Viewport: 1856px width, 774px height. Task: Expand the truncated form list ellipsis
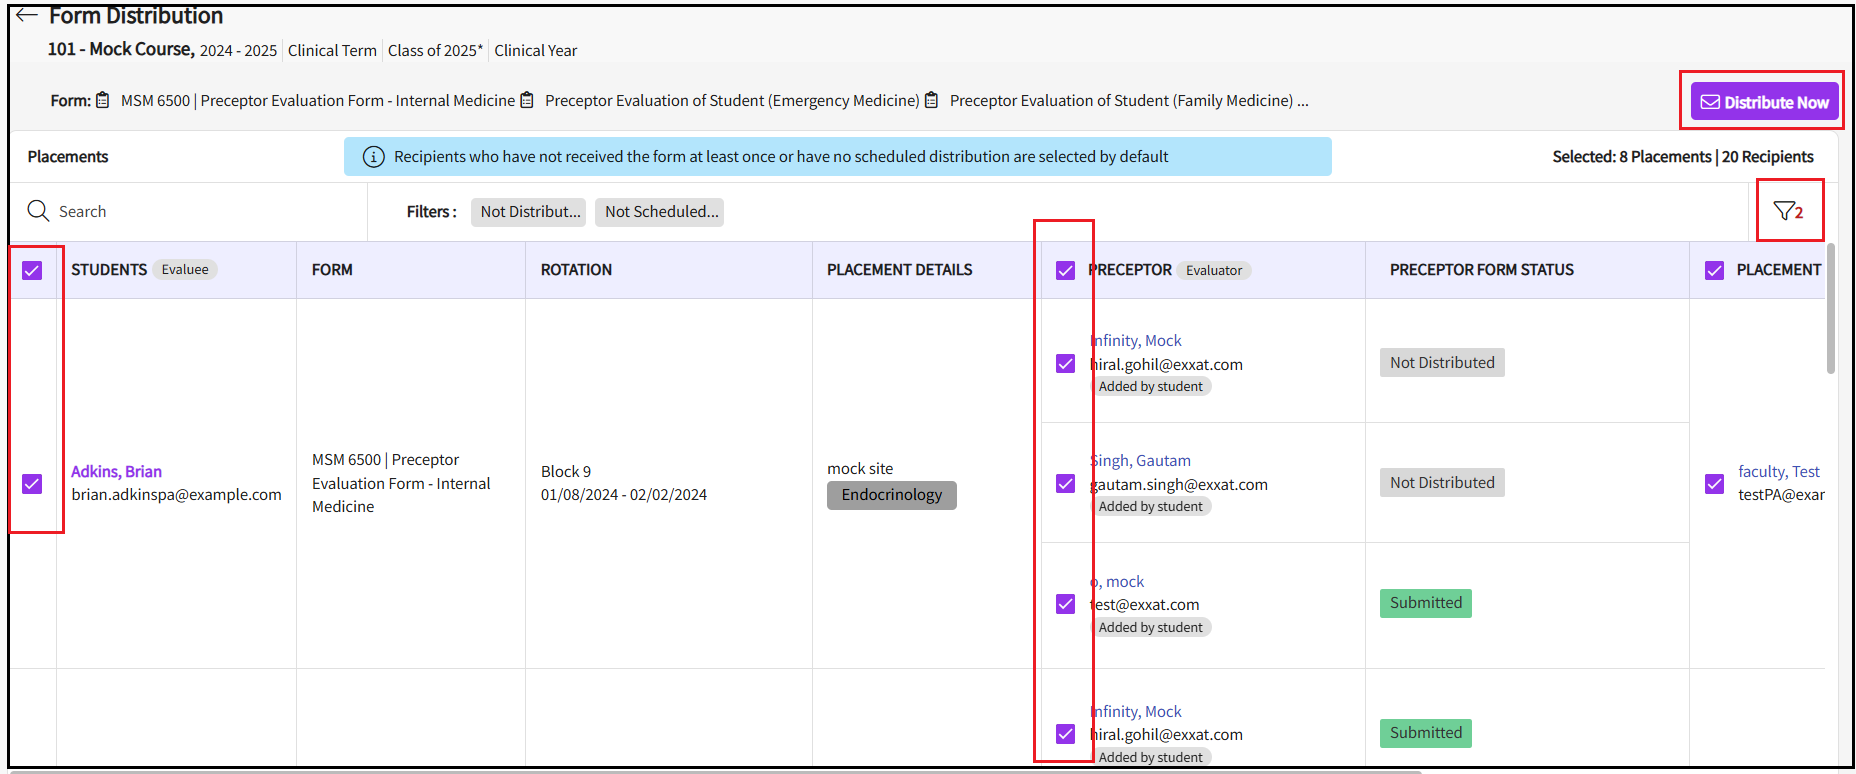(1303, 101)
